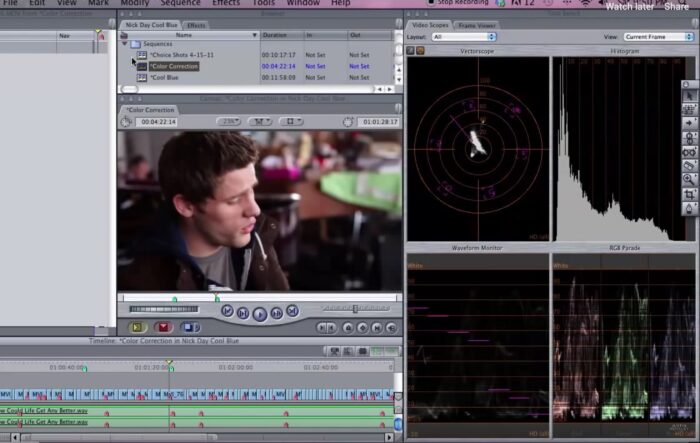Toggle first small icon above Vectorscope
This screenshot has width=700, height=443.
click(411, 50)
